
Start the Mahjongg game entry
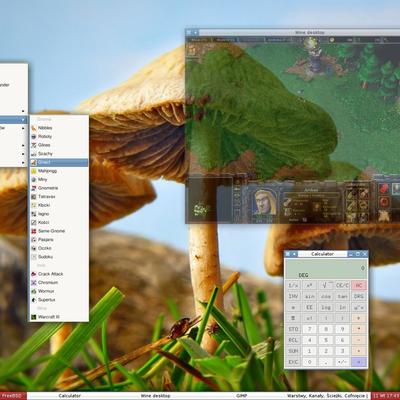pos(59,171)
